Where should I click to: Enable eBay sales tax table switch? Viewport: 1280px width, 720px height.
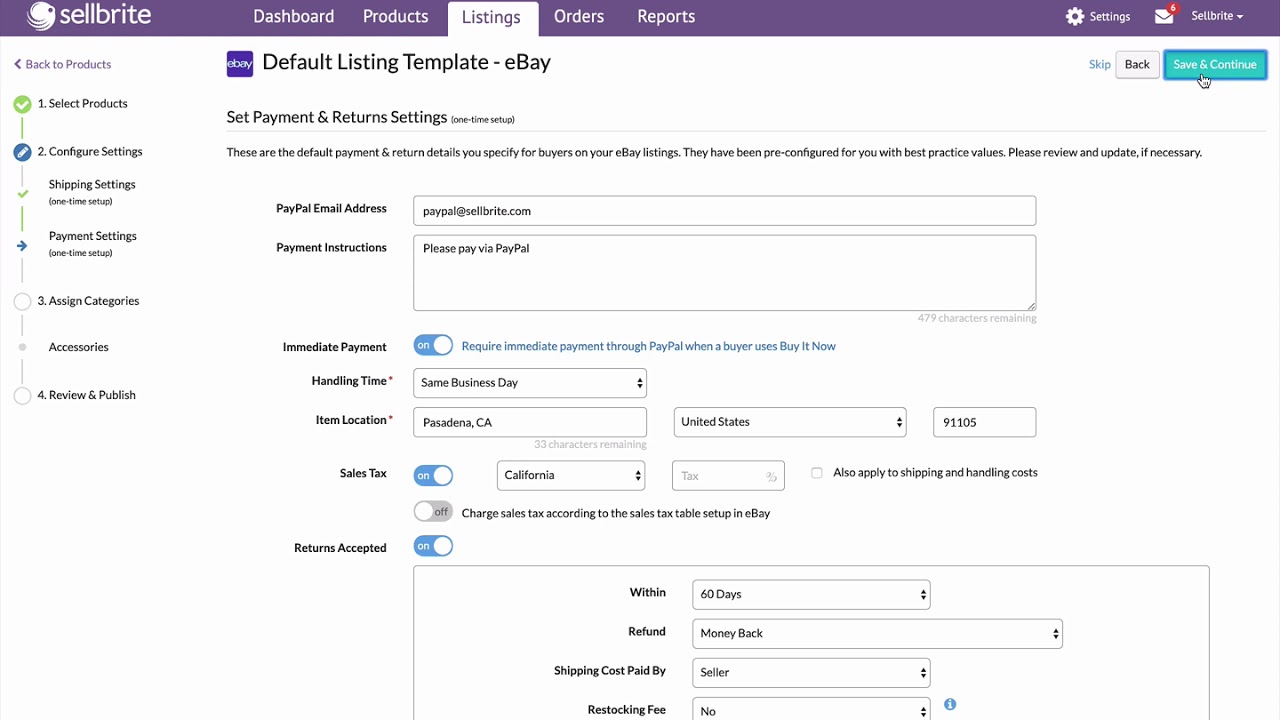[x=433, y=512]
